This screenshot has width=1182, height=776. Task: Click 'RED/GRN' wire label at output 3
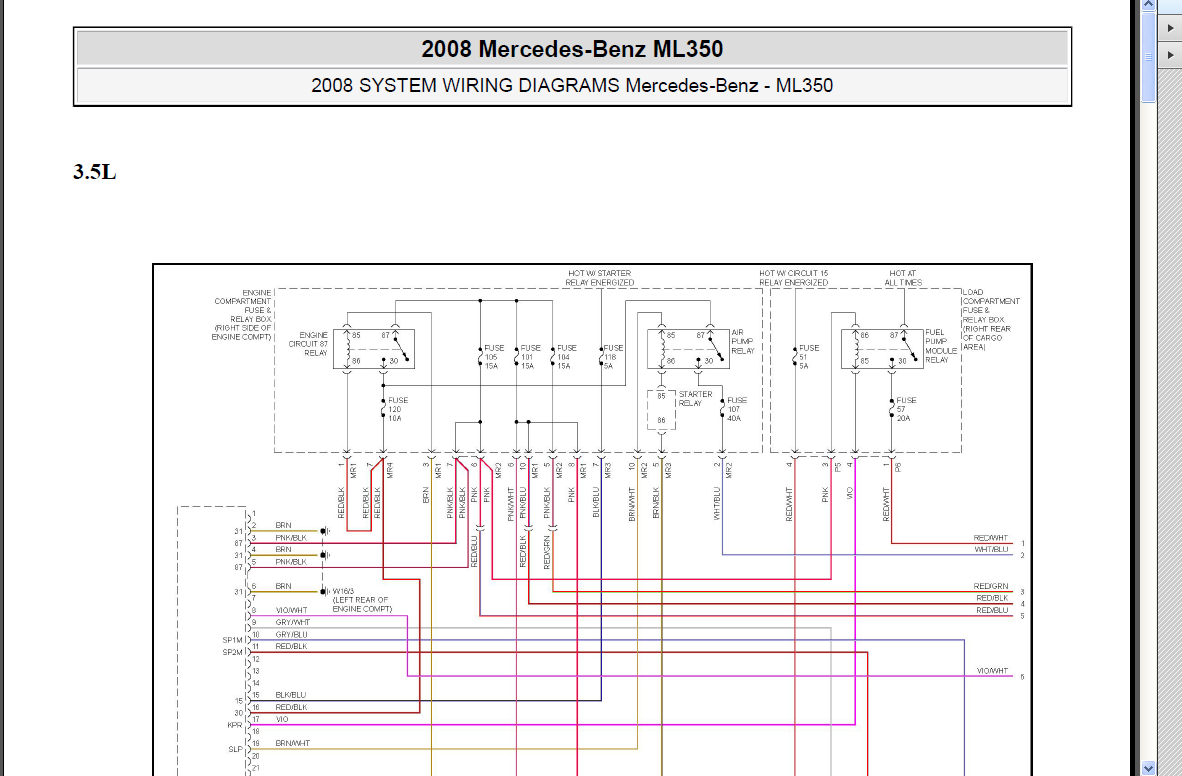(x=991, y=586)
